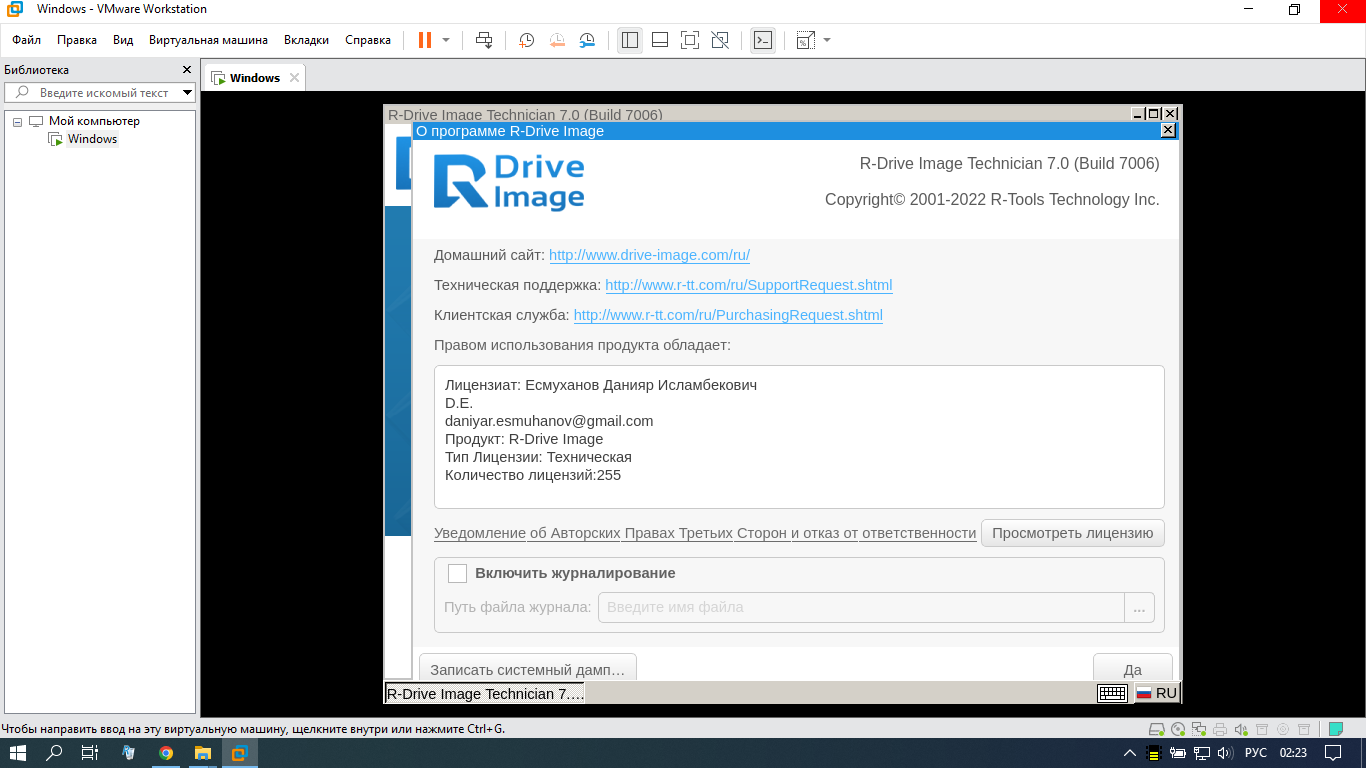Click the RU language flag indicator in VM
Viewport: 1366px width, 768px height.
pos(1156,693)
